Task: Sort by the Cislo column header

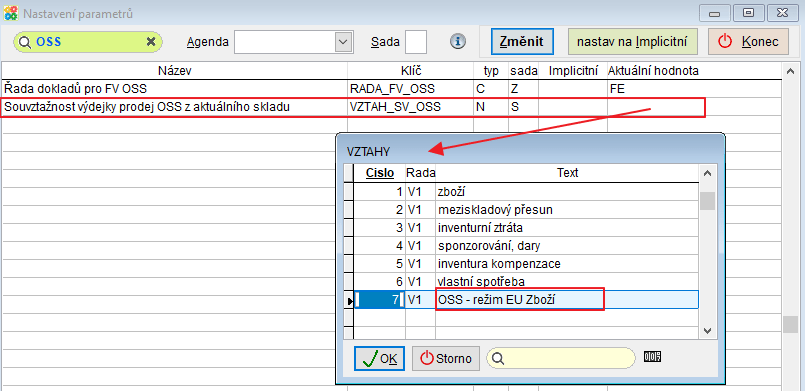Action: tap(379, 173)
